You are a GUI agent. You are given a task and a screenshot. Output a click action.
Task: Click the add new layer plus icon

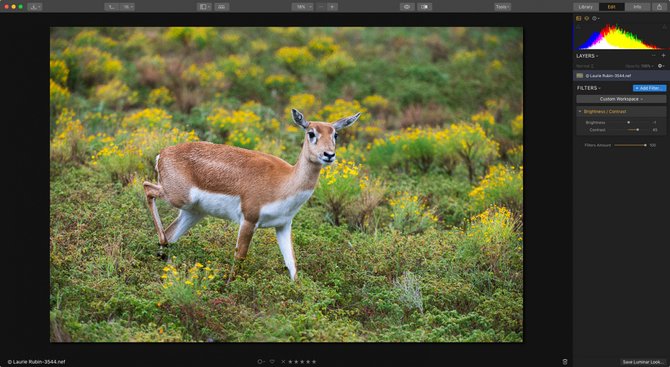[664, 56]
